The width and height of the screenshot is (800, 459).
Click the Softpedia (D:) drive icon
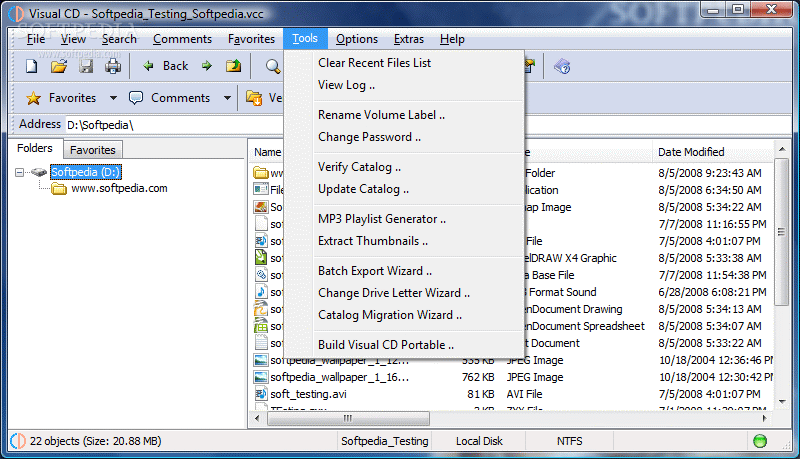[x=39, y=172]
